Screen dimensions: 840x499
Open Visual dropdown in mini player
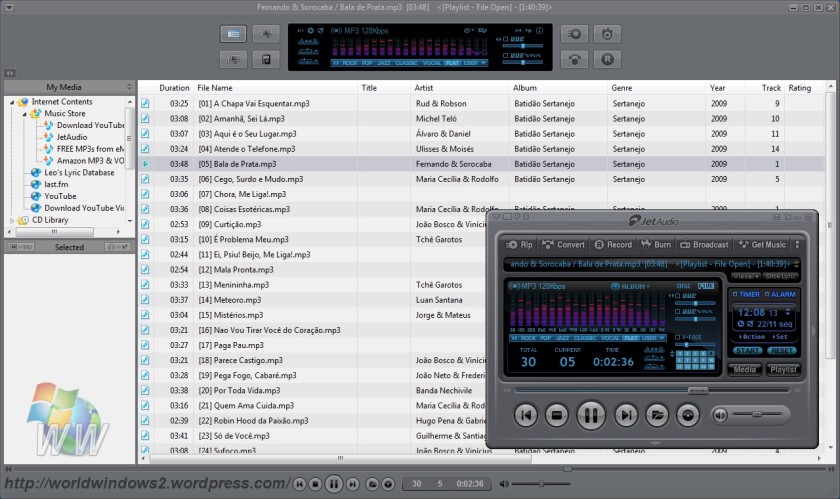[745, 277]
